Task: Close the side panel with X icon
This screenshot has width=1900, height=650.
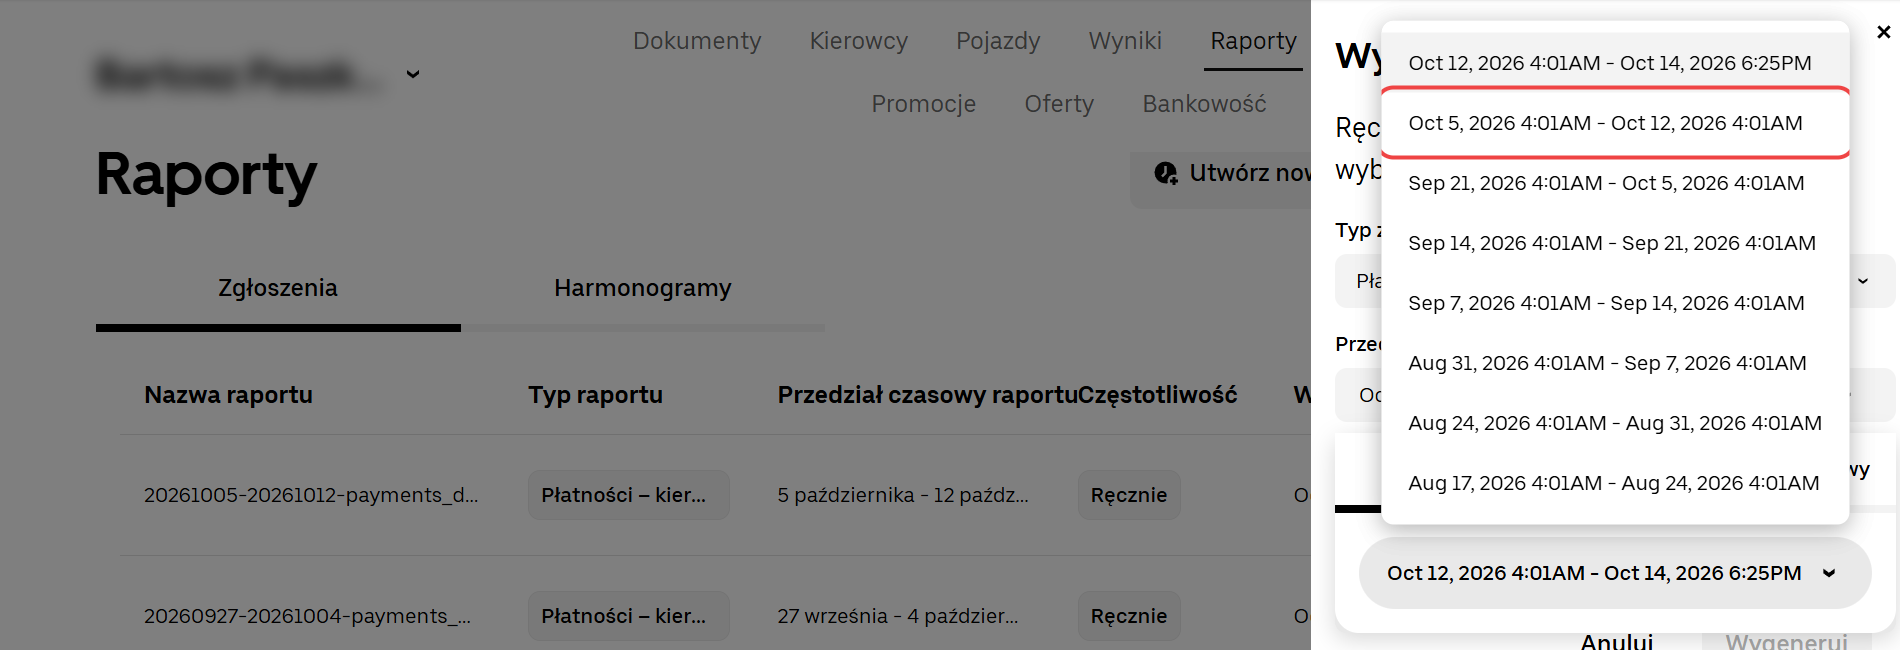Action: [1883, 32]
